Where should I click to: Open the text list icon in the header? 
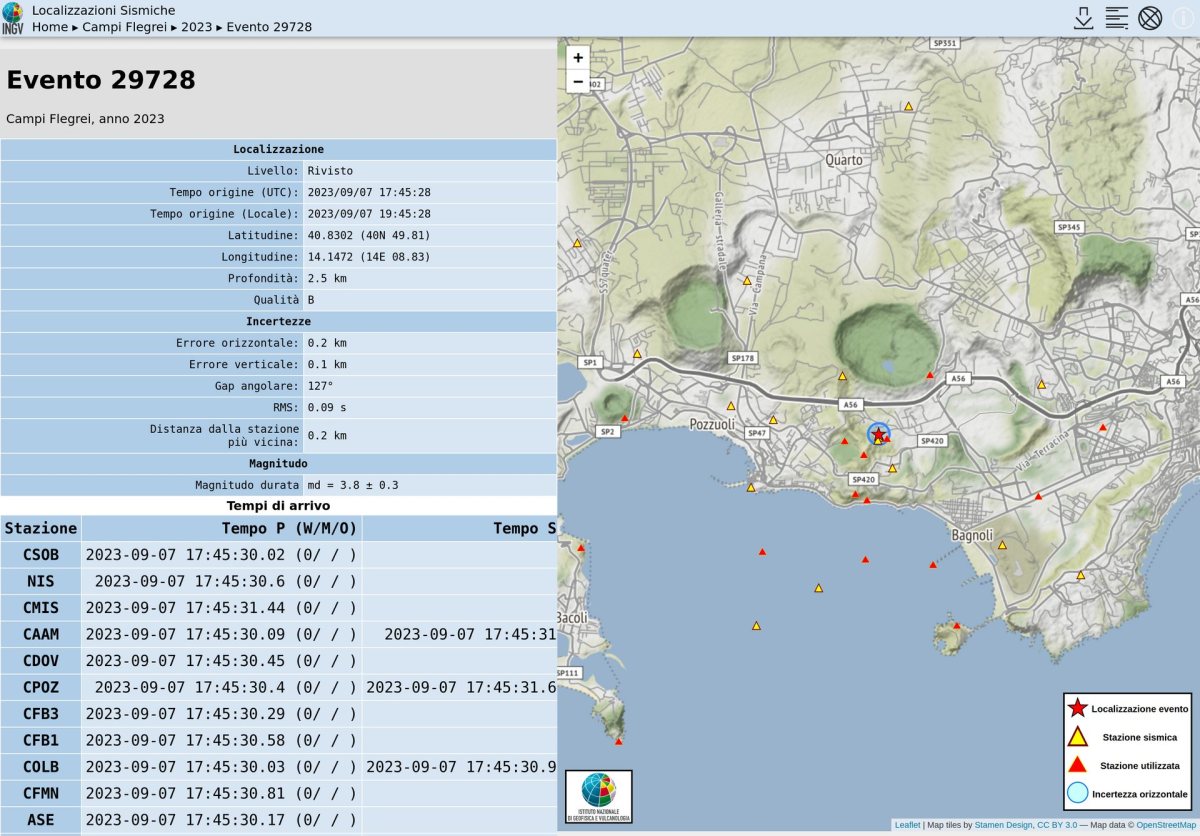(x=1116, y=18)
